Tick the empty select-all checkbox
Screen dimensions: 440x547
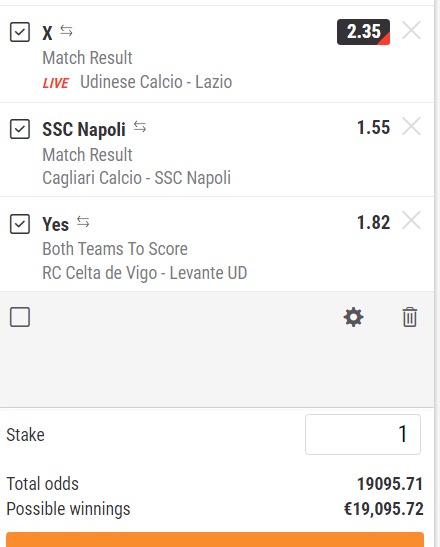click(x=20, y=317)
